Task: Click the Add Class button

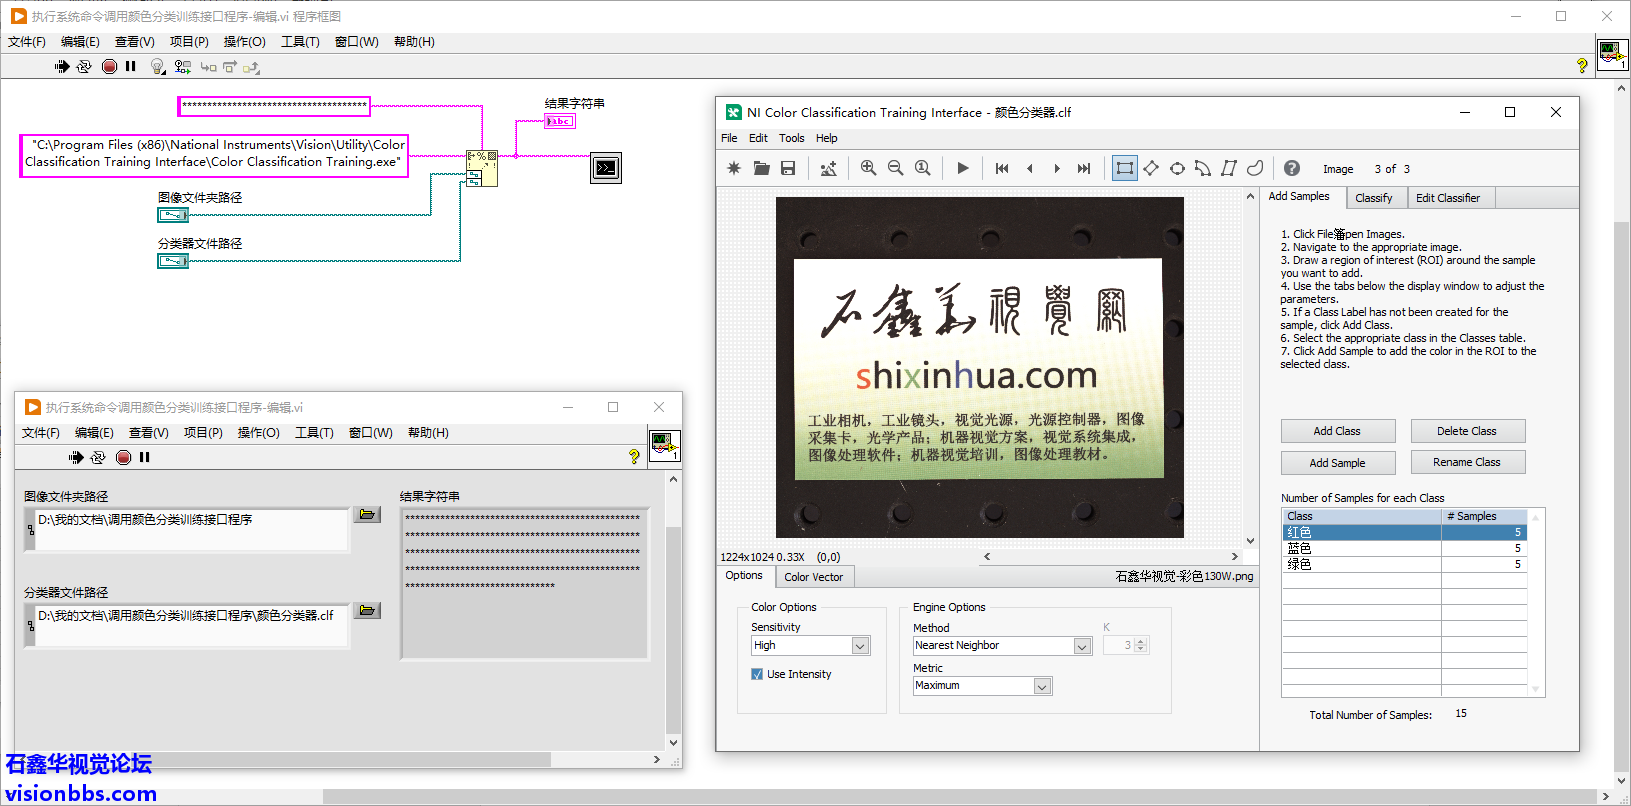Action: [1338, 431]
